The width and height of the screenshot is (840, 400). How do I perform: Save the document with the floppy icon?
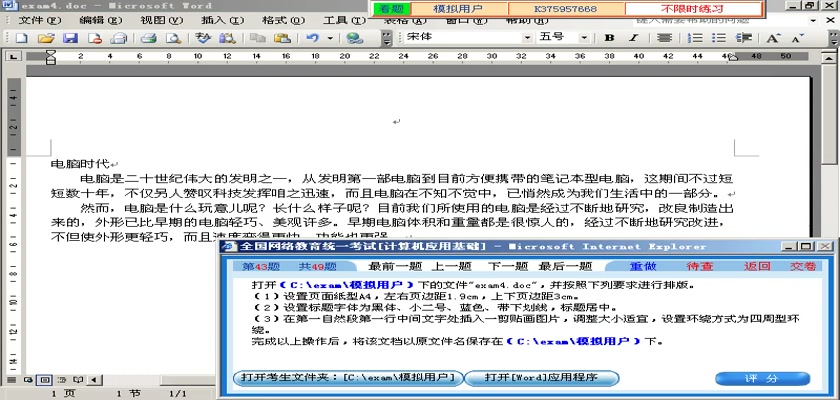pyautogui.click(x=71, y=38)
